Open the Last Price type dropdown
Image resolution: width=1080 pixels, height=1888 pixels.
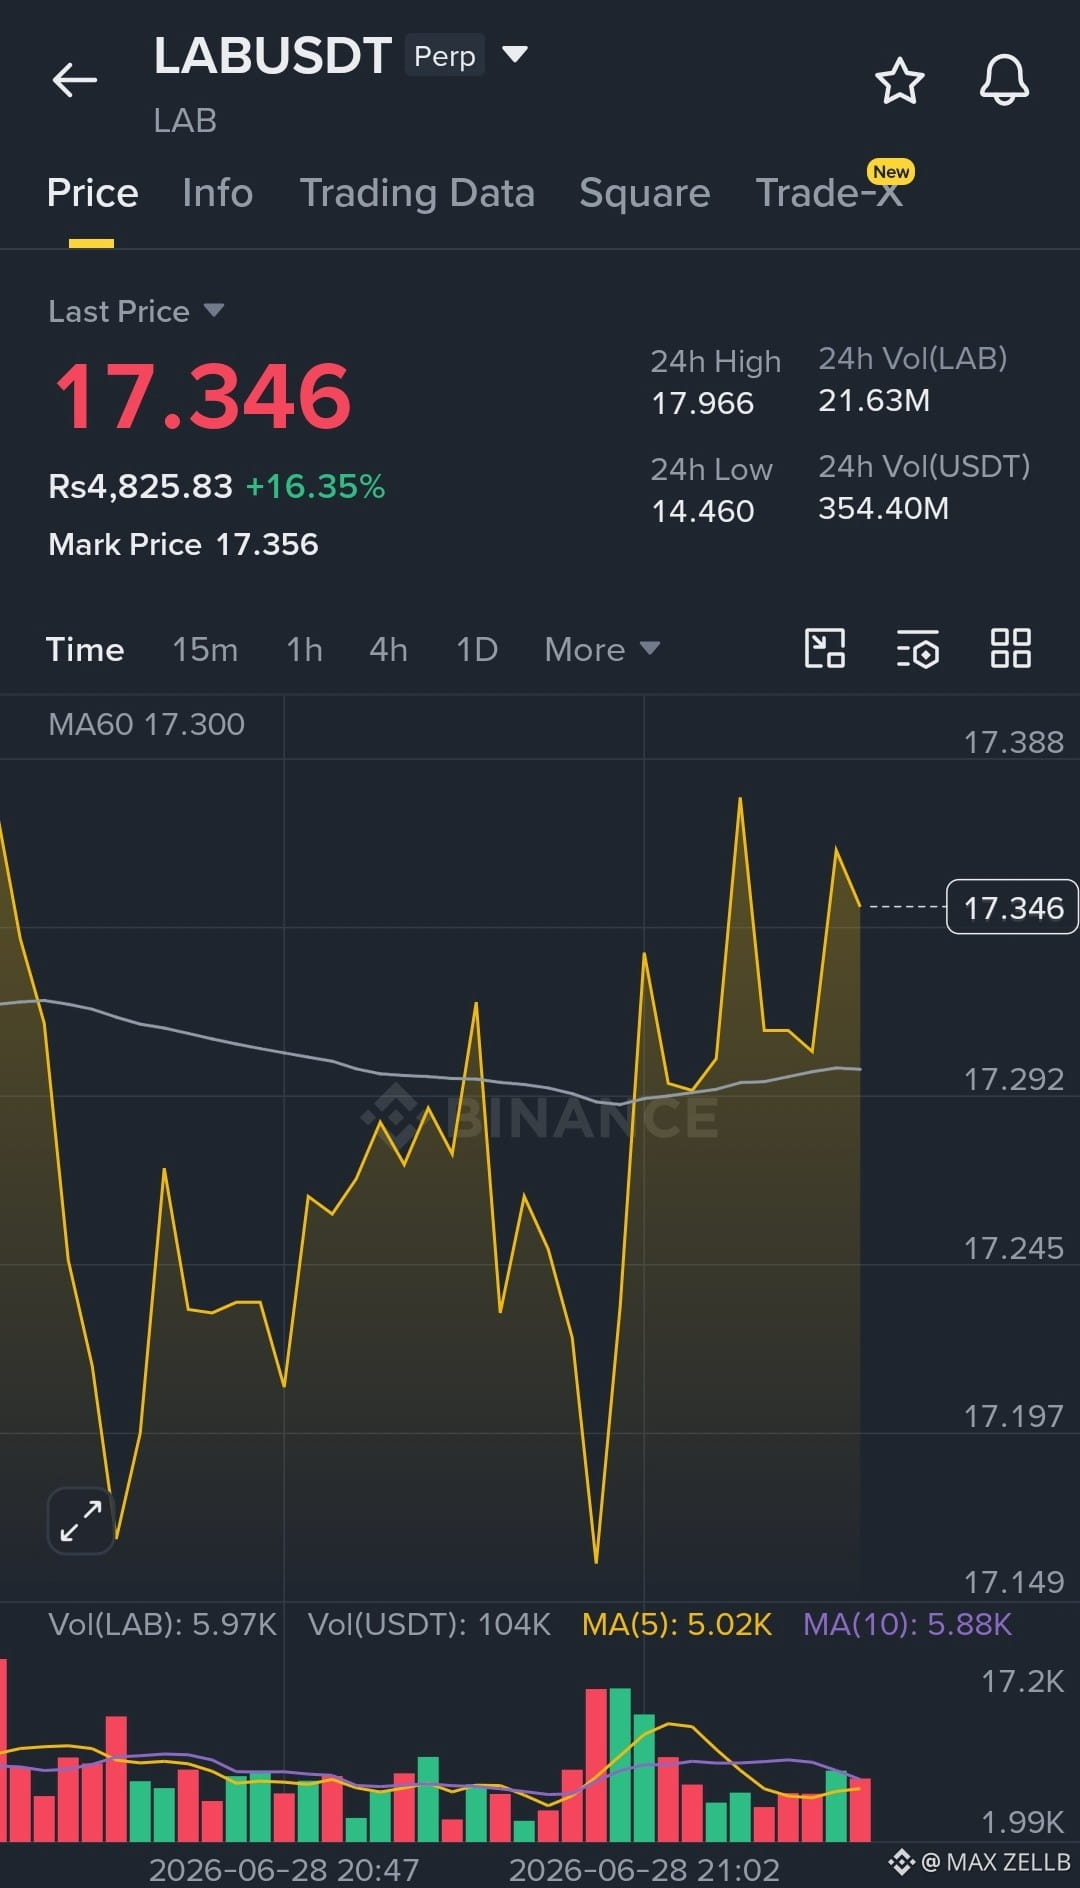pyautogui.click(x=136, y=311)
